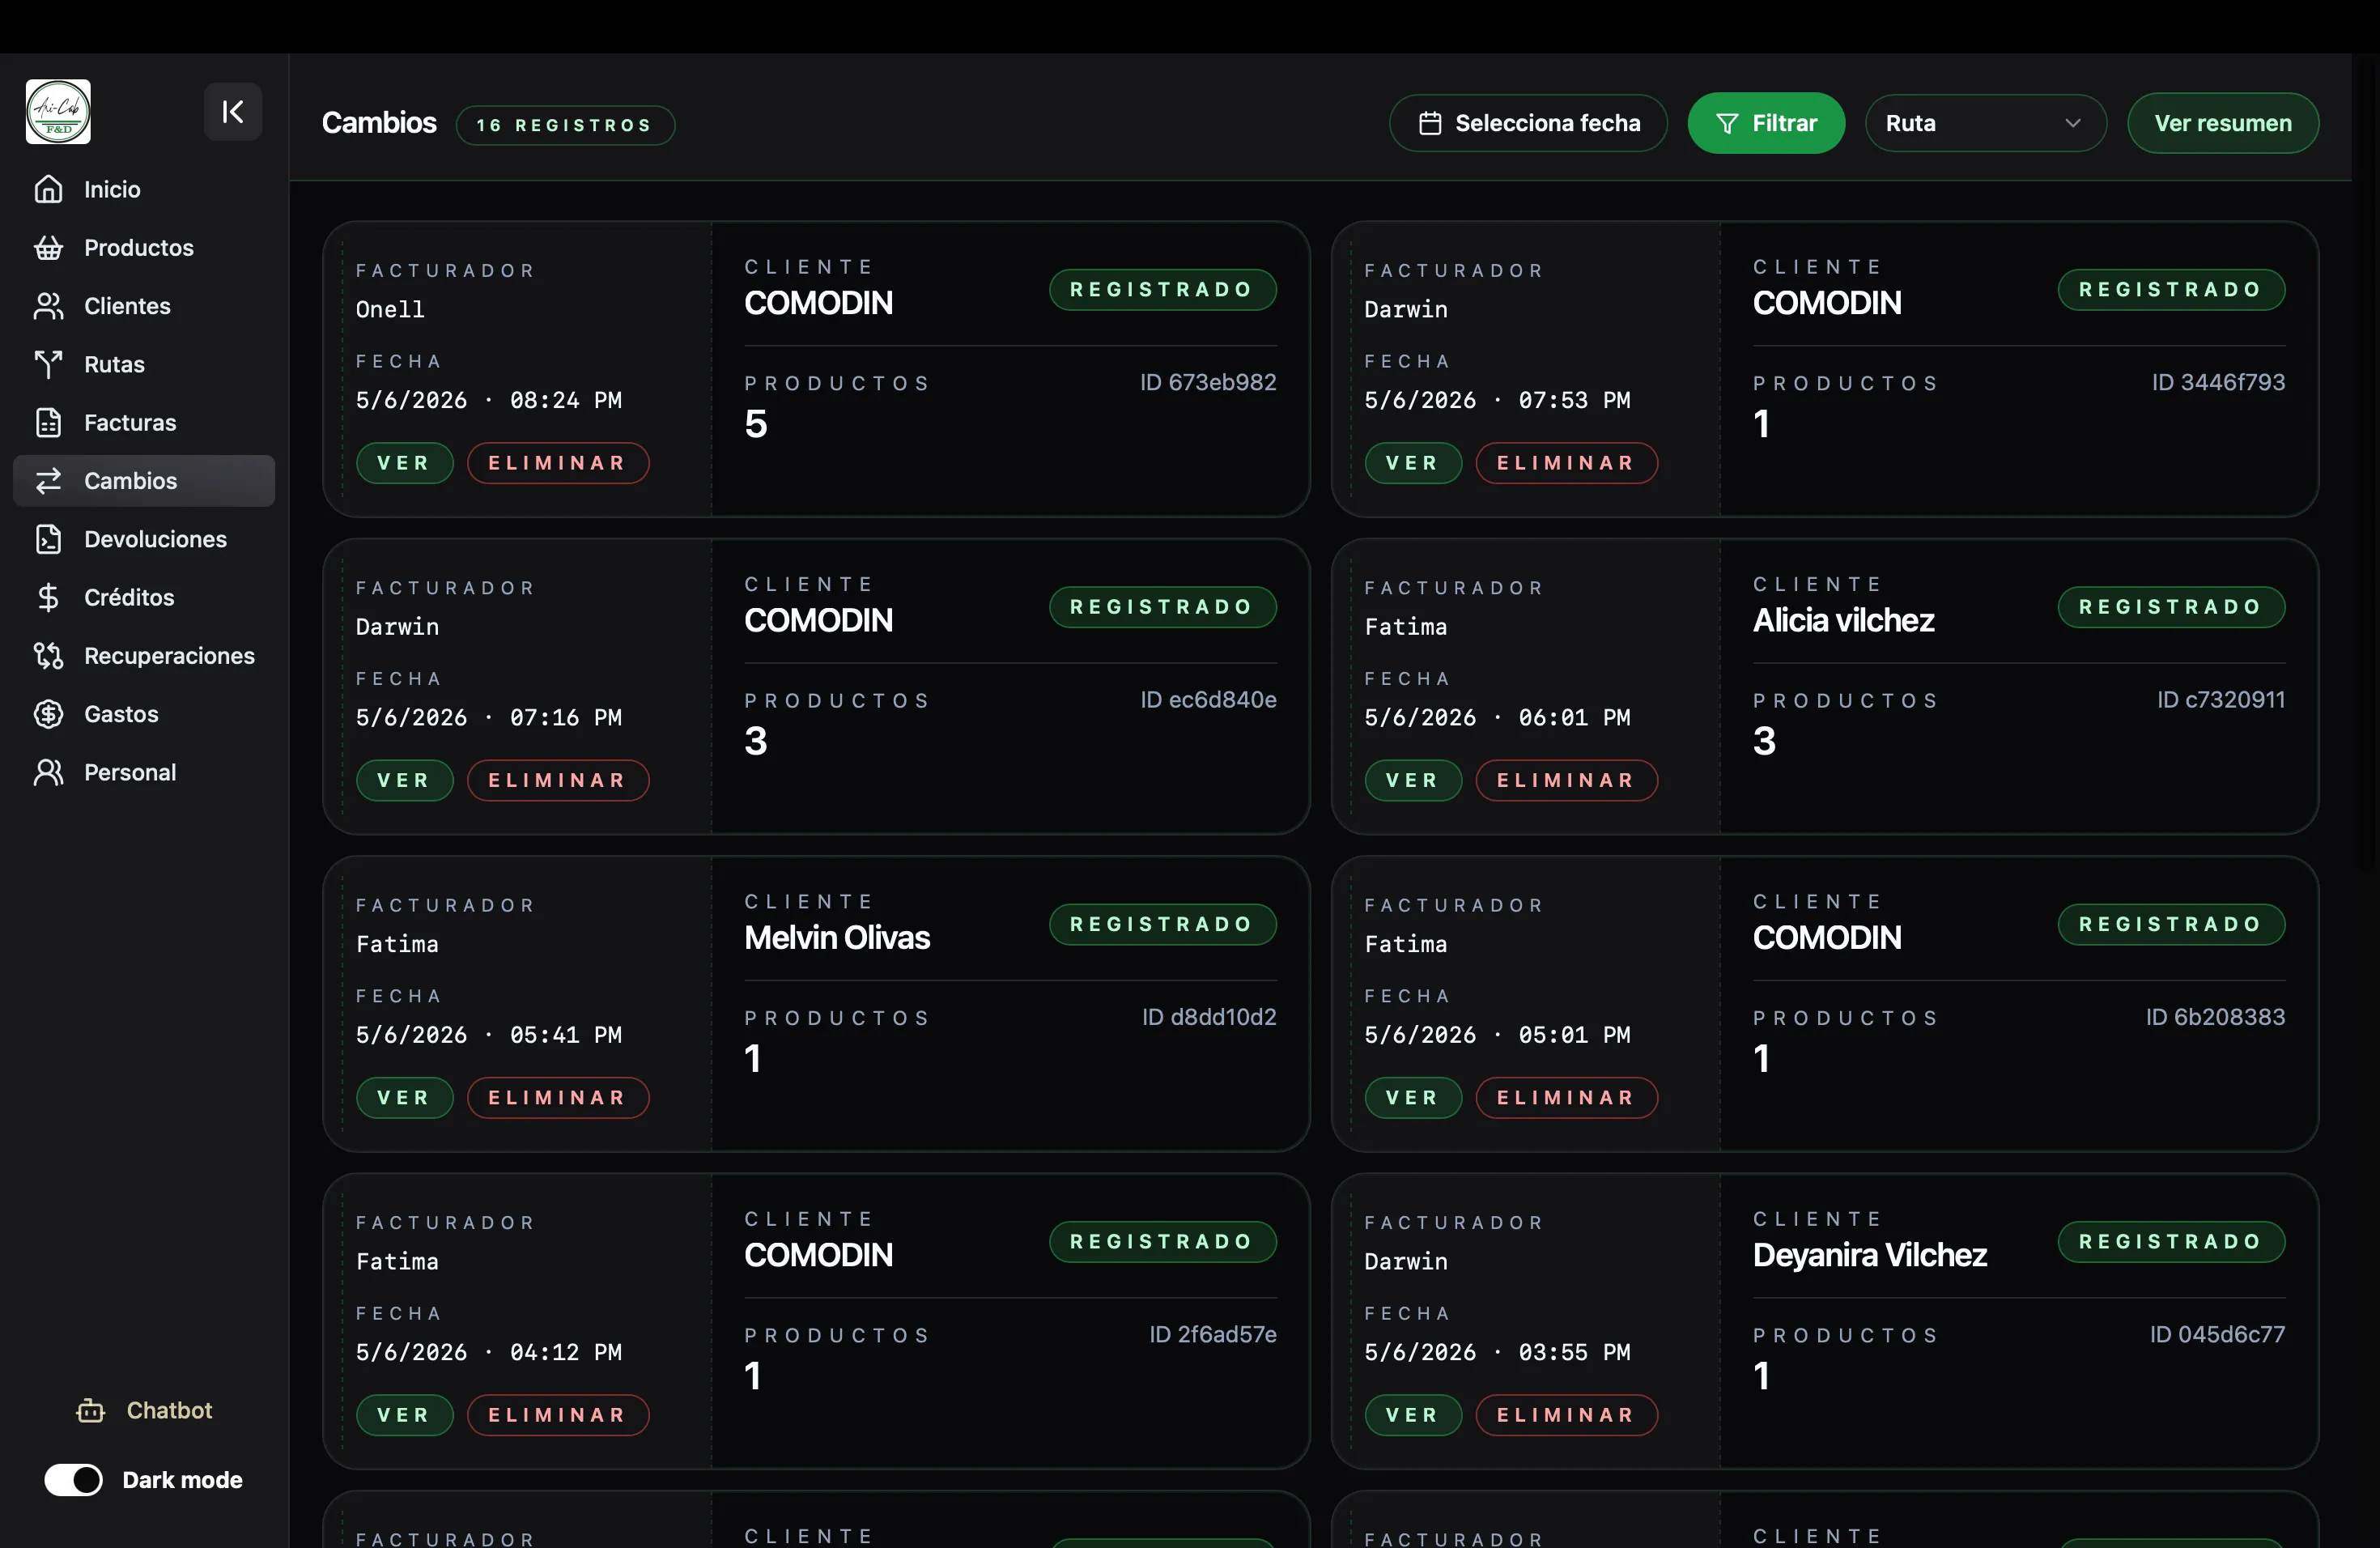Screen dimensions: 2380x1548
Task: Click VER on record 3446f793
Action: tap(1413, 463)
